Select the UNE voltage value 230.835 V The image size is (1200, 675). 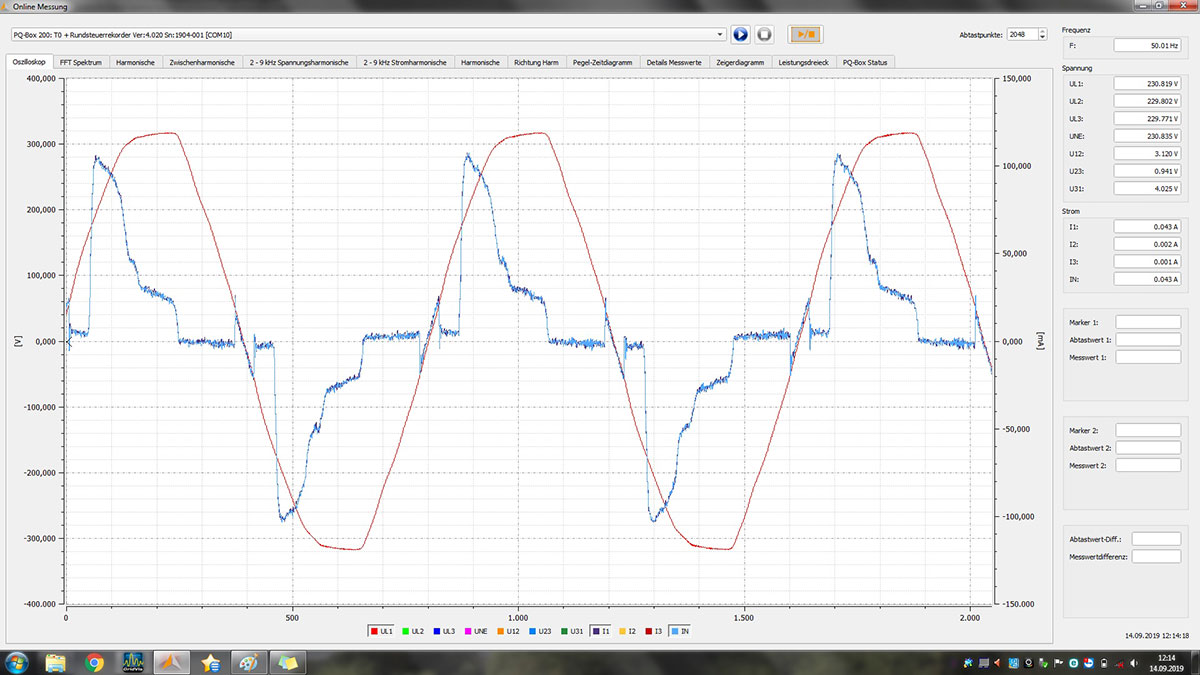click(1148, 136)
